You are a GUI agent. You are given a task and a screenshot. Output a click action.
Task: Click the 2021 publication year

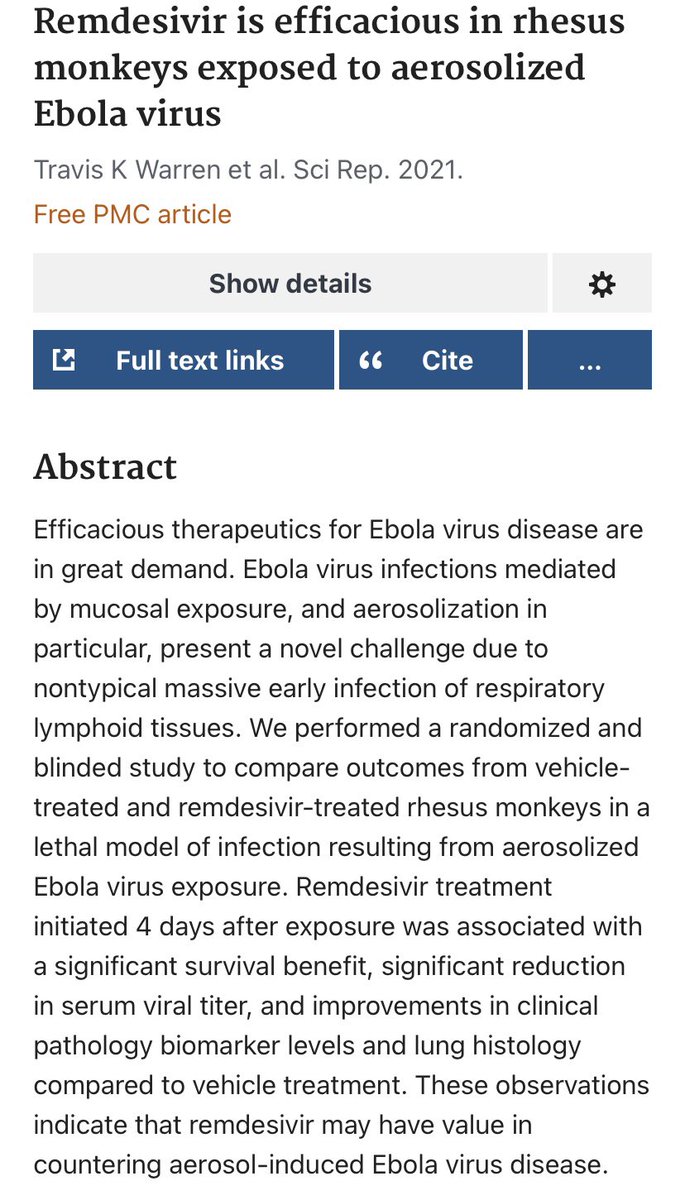pos(429,169)
